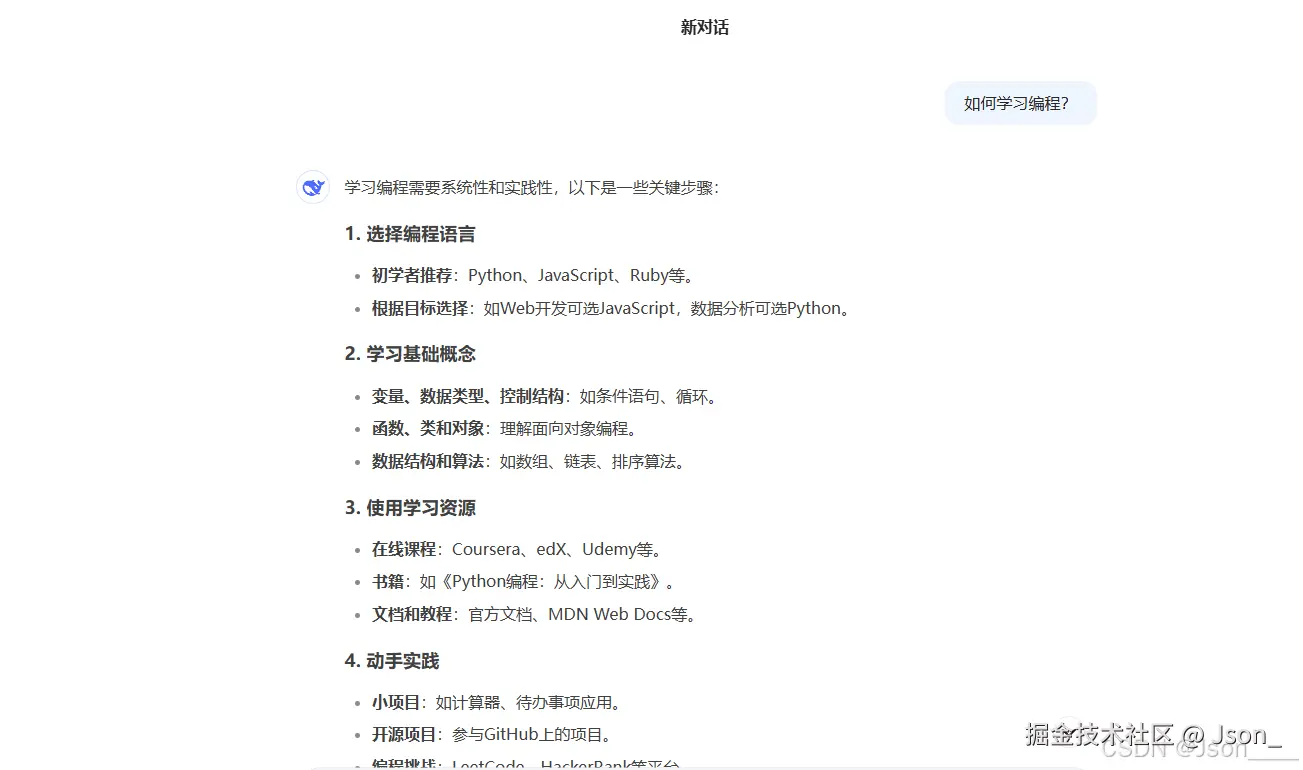The image size is (1303, 770).
Task: Click the bullet 开源项目：参与GitHub上的项目
Action: click(492, 734)
